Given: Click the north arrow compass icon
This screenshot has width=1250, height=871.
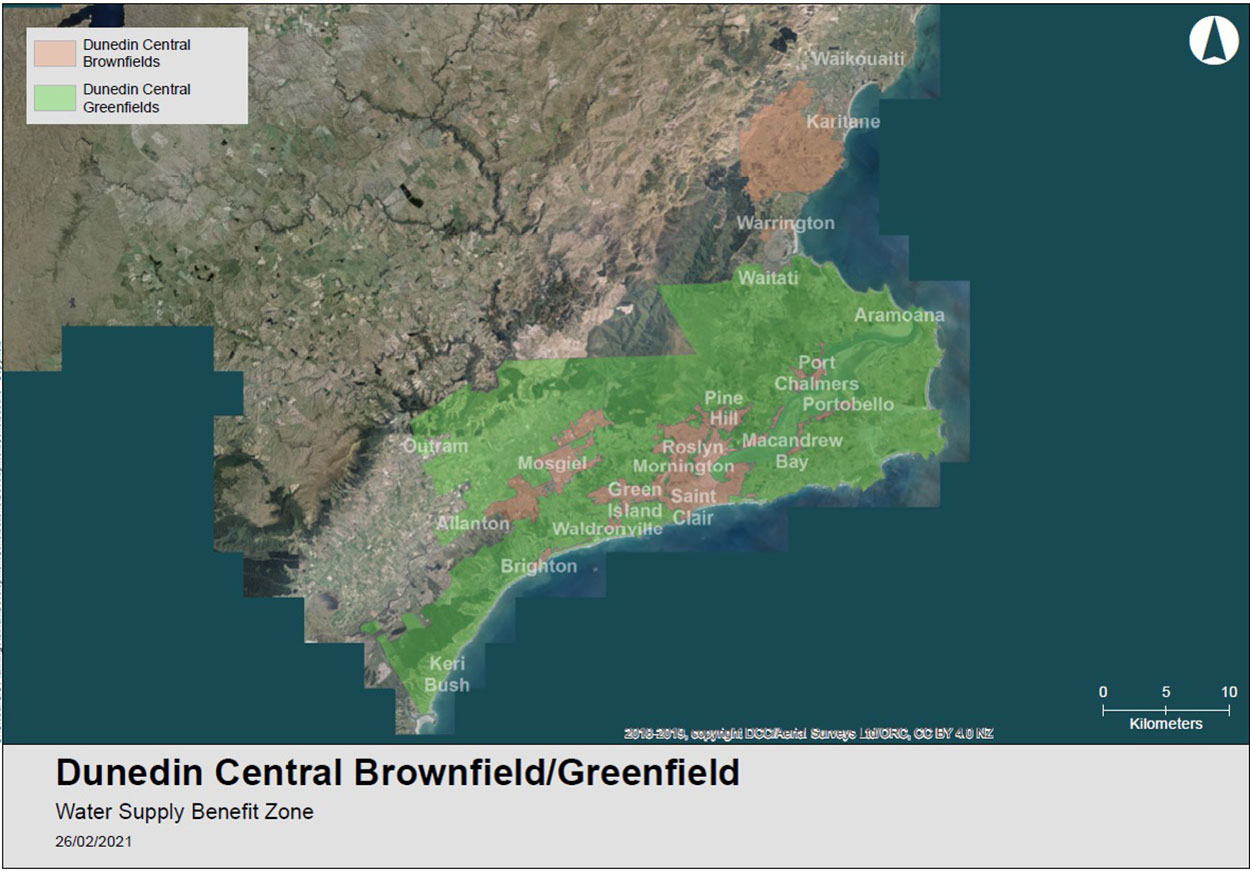Looking at the screenshot, I should coord(1213,42).
